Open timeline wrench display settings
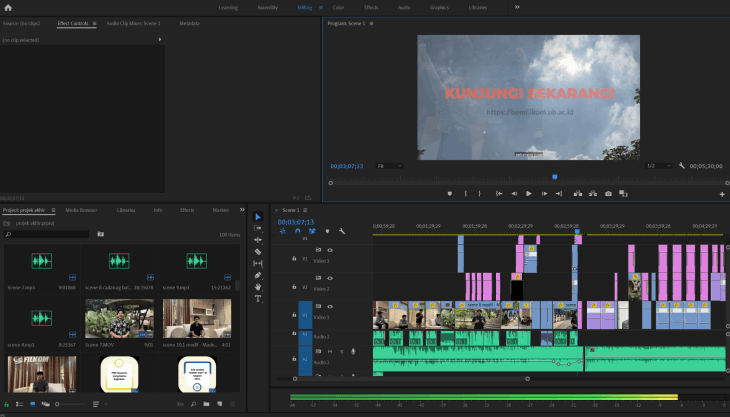Image resolution: width=730 pixels, height=417 pixels. [341, 231]
